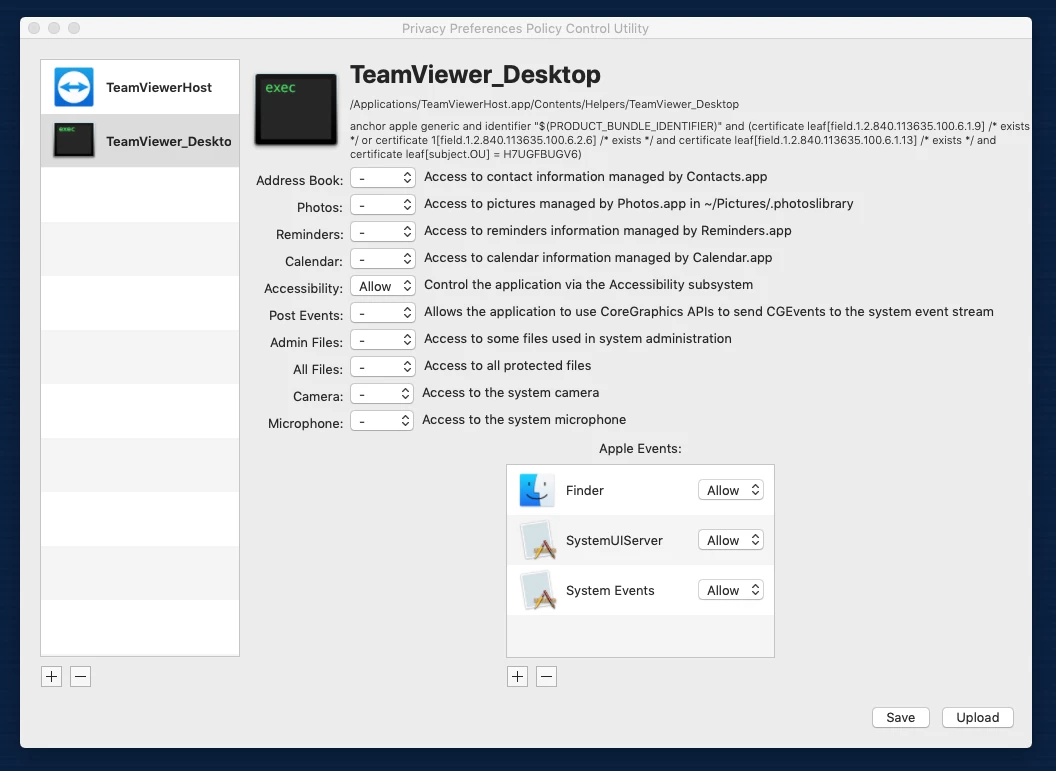Click the SystemUIServer row label
Viewport: 1056px width, 771px height.
[614, 540]
